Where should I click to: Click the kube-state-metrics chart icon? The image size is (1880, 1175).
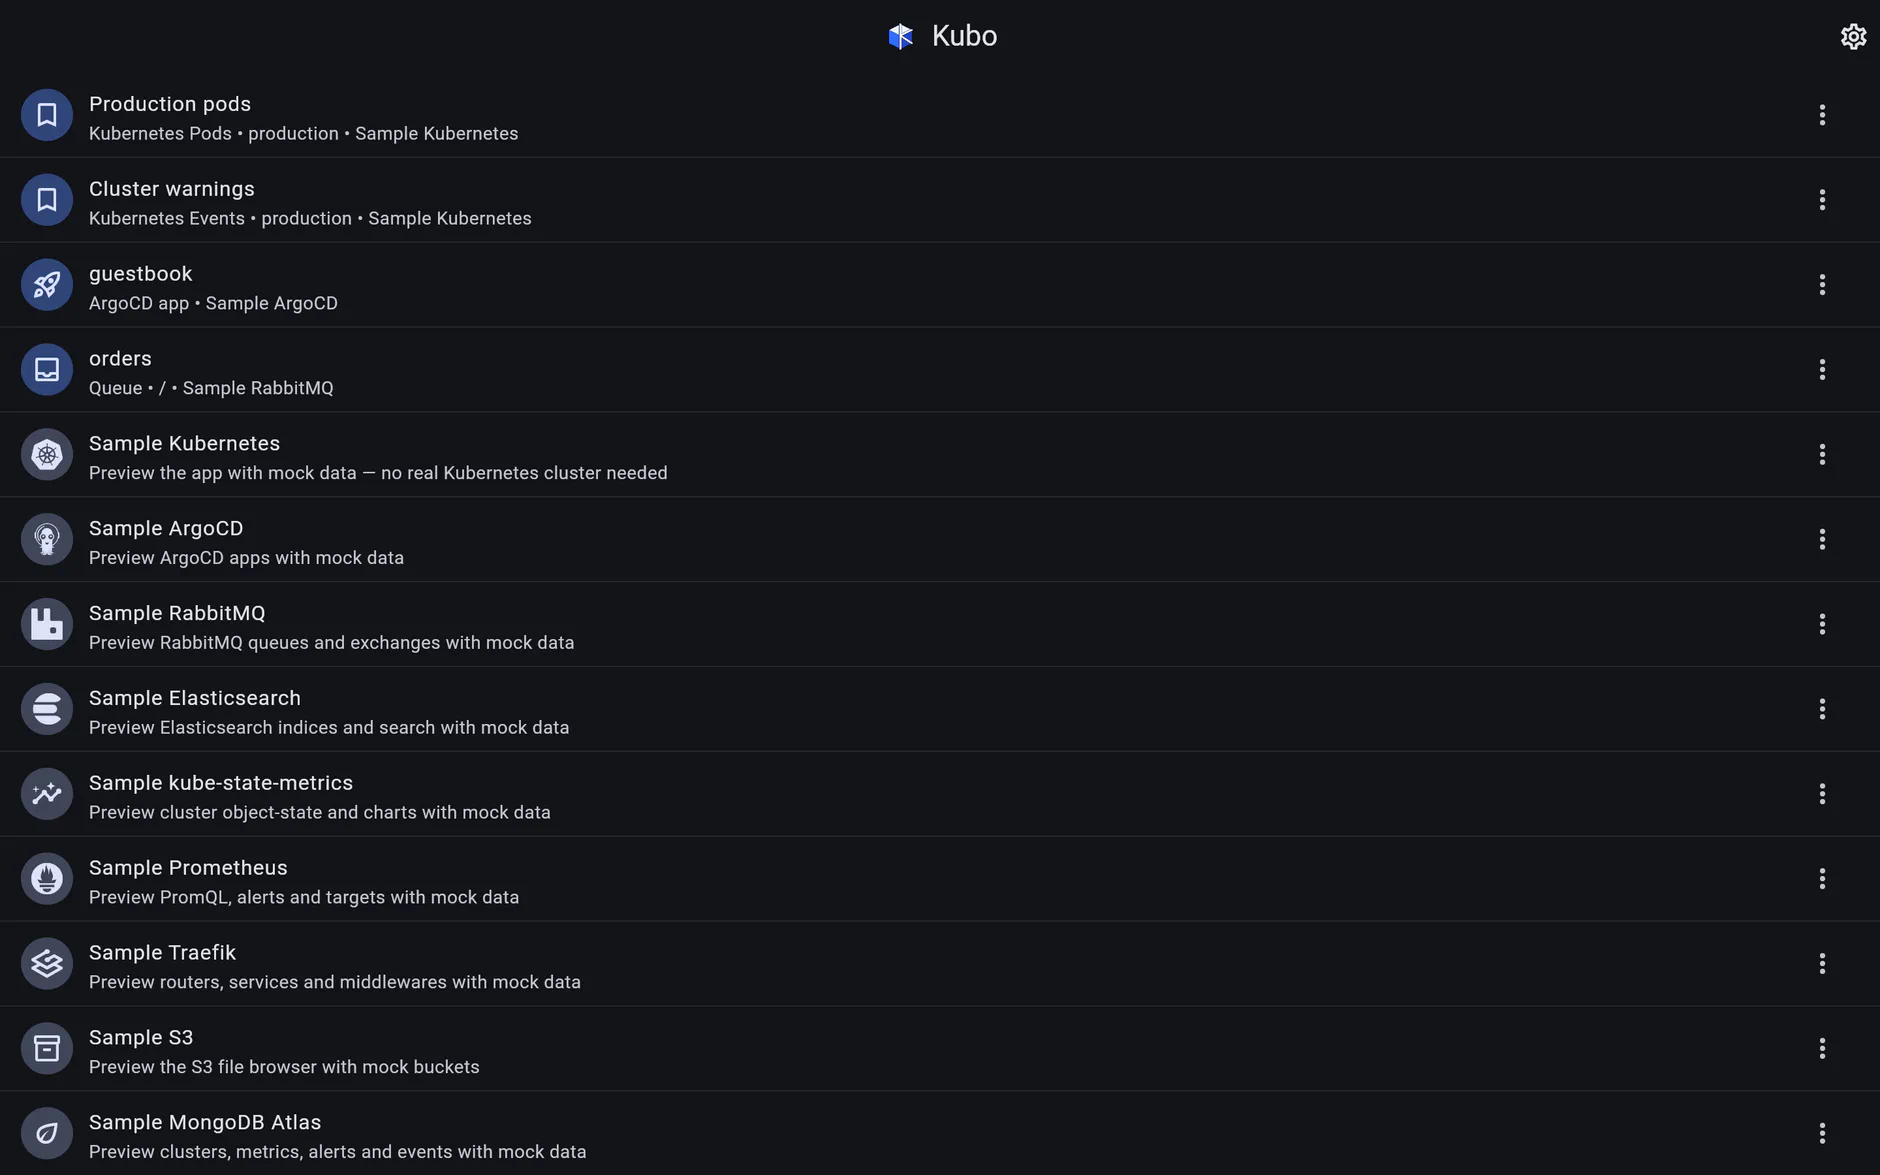coord(47,794)
